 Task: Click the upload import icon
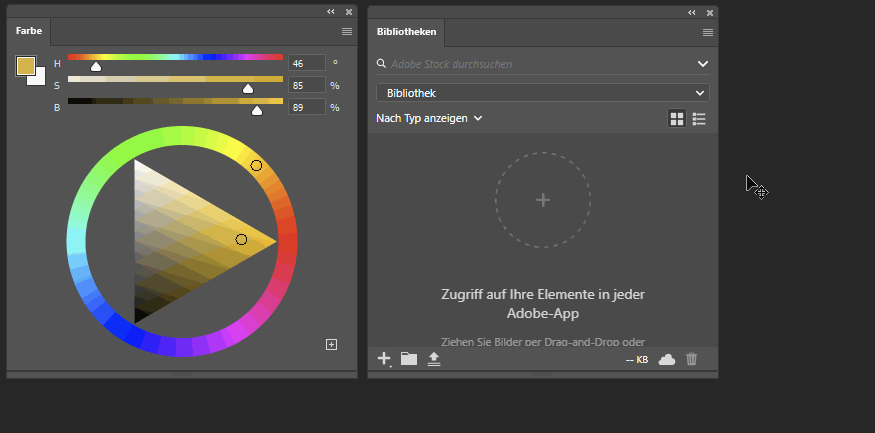pos(434,359)
